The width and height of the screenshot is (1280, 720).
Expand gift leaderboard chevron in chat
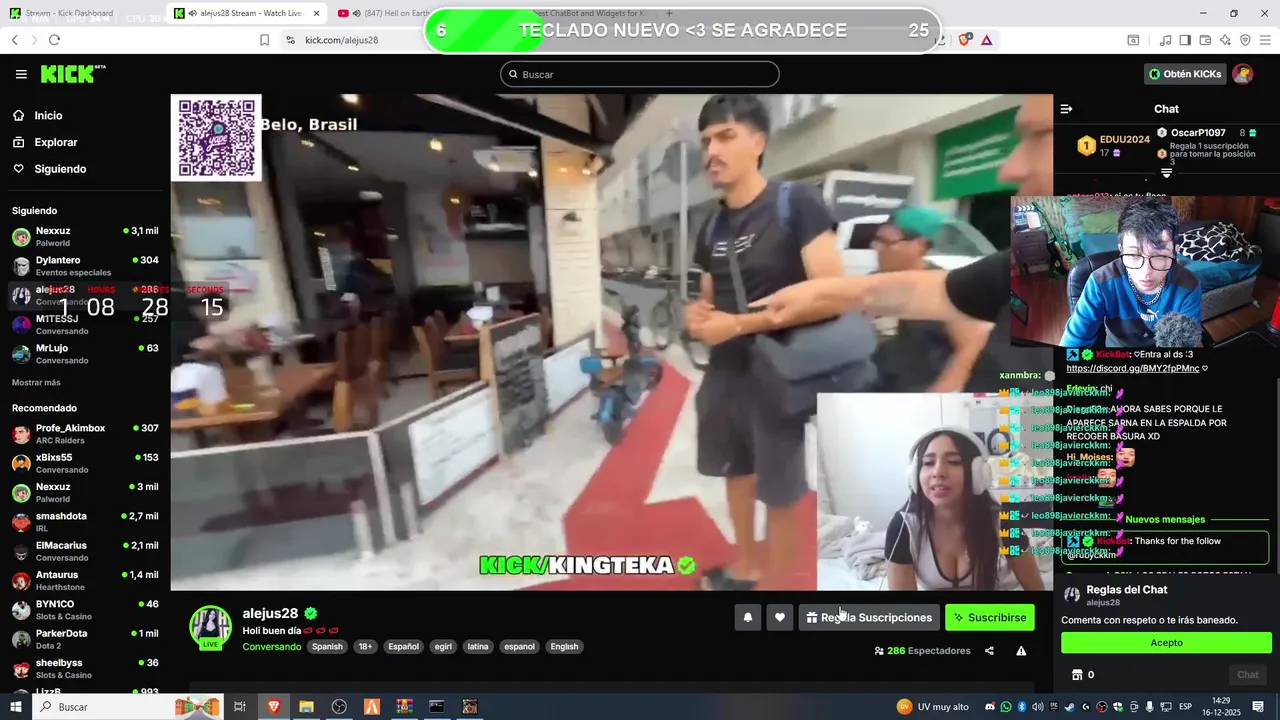click(x=1166, y=173)
